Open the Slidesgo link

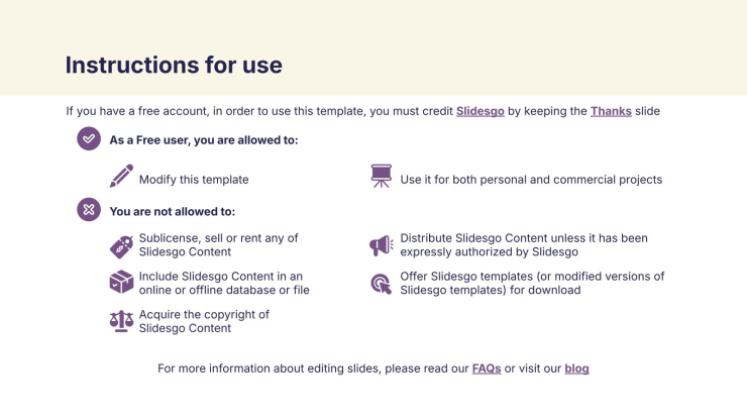480,111
